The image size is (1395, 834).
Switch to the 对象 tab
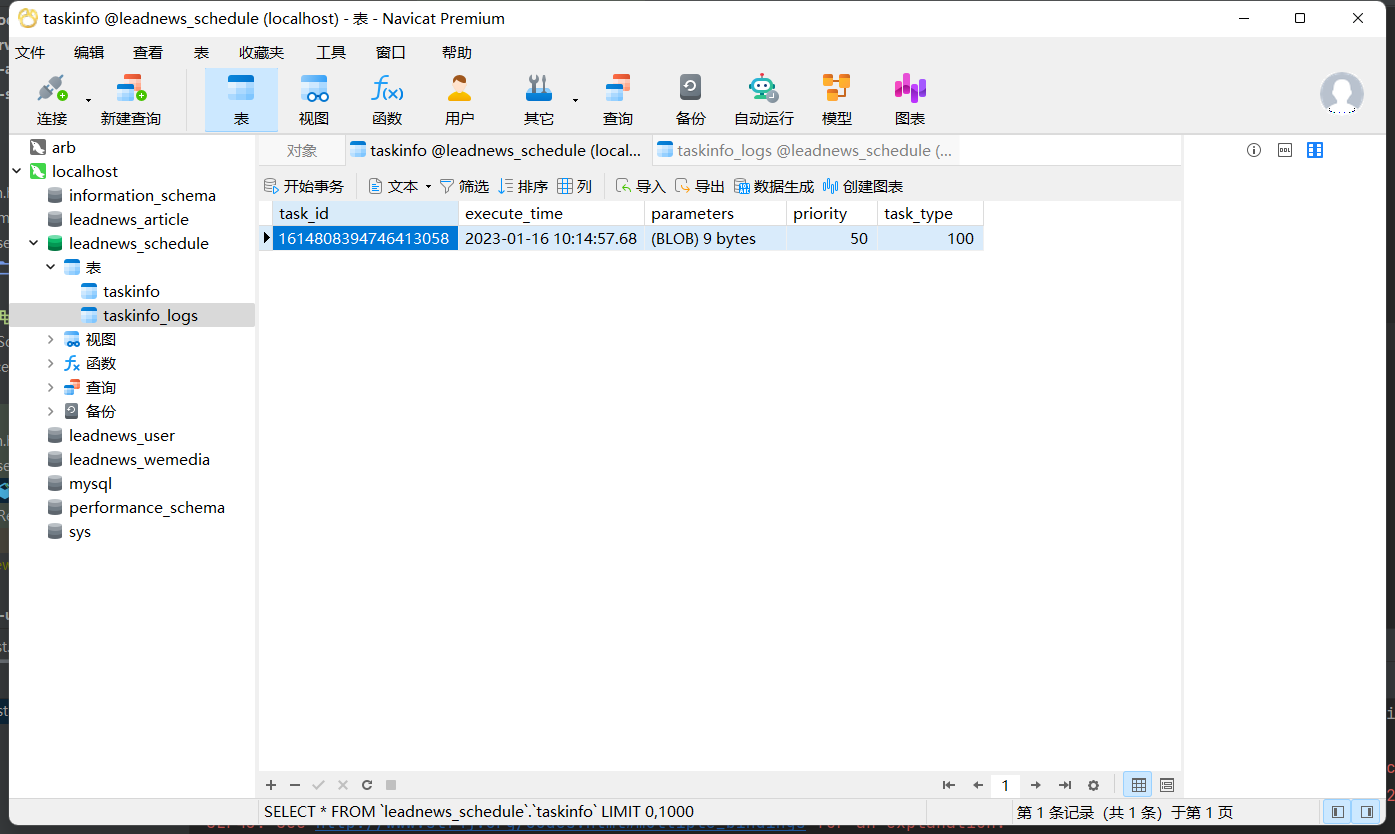pyautogui.click(x=302, y=151)
